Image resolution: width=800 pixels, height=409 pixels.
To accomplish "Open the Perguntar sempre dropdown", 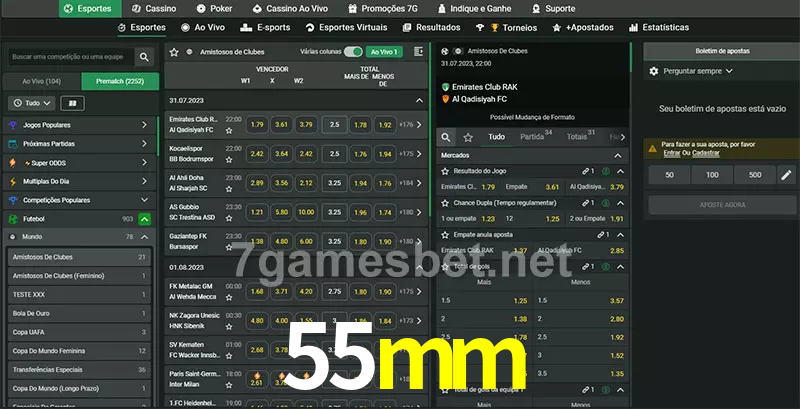I will coord(697,71).
